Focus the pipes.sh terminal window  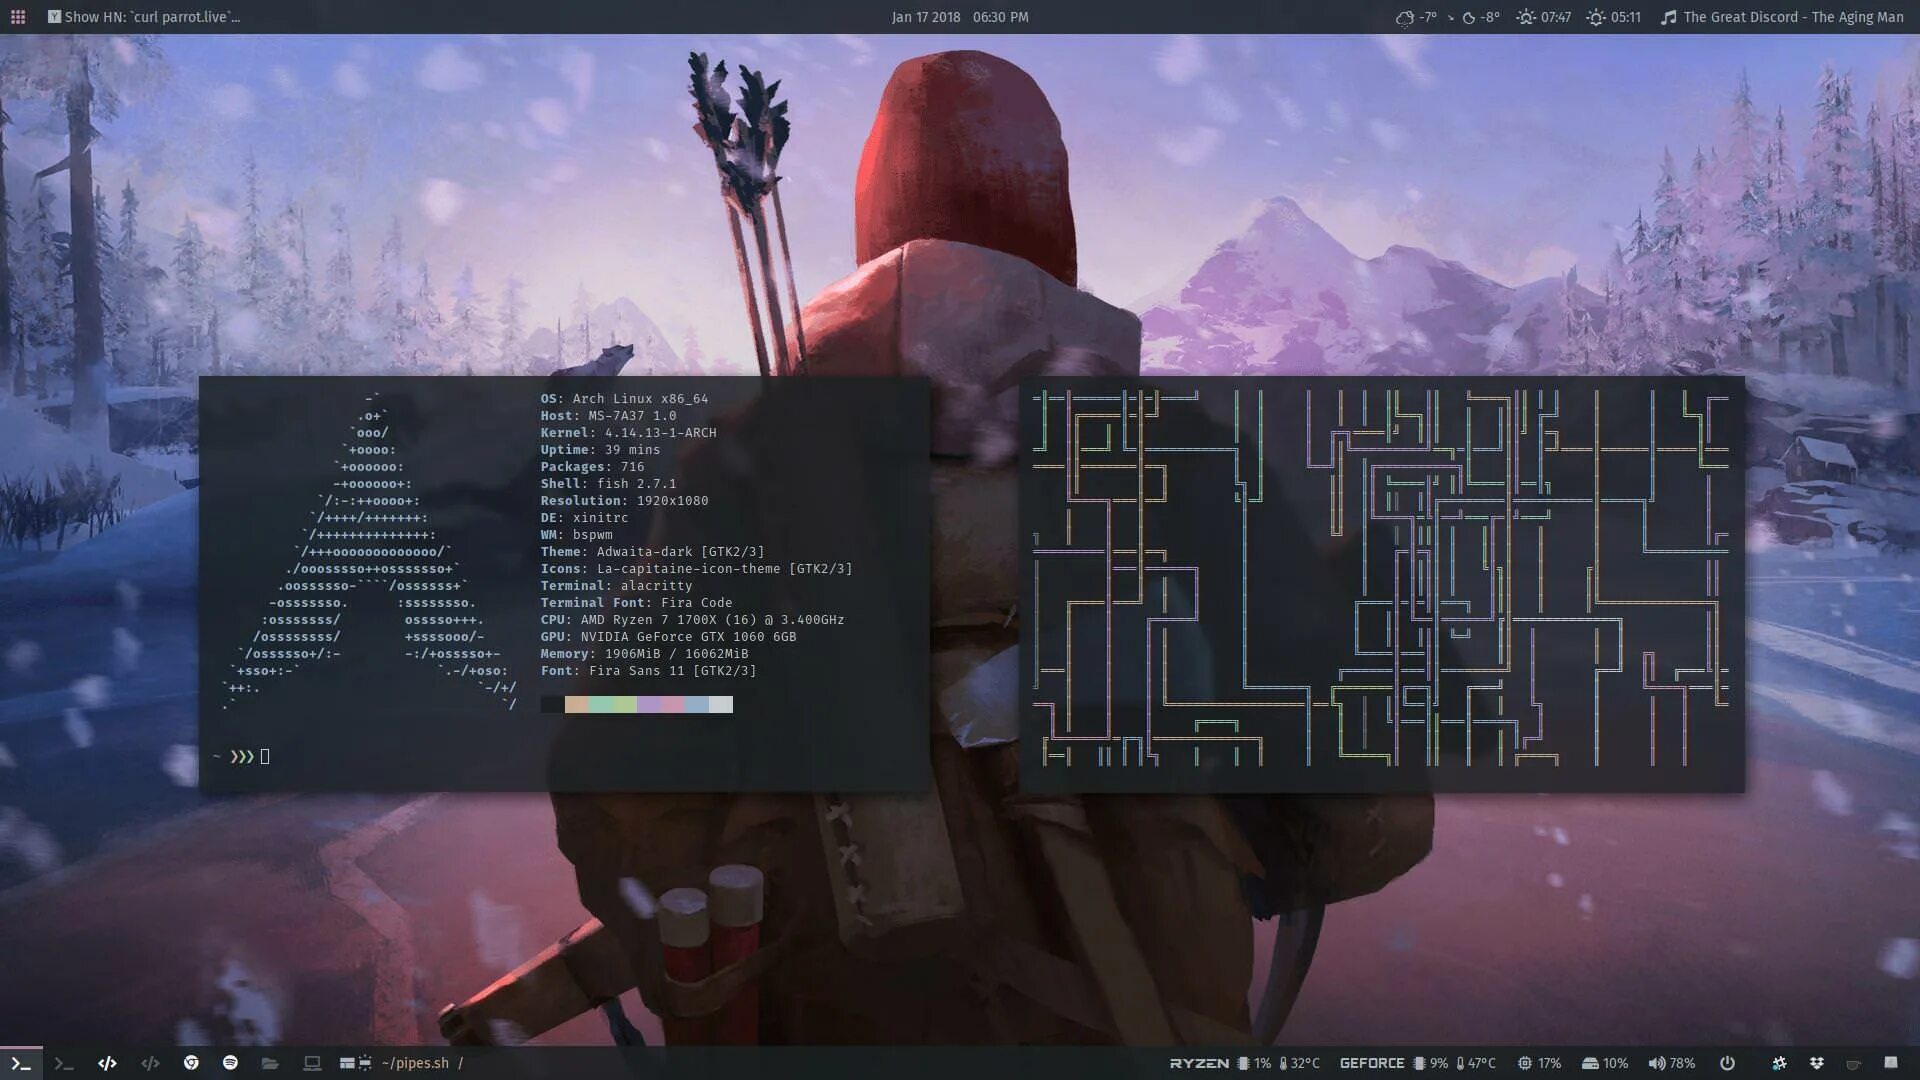point(1382,584)
